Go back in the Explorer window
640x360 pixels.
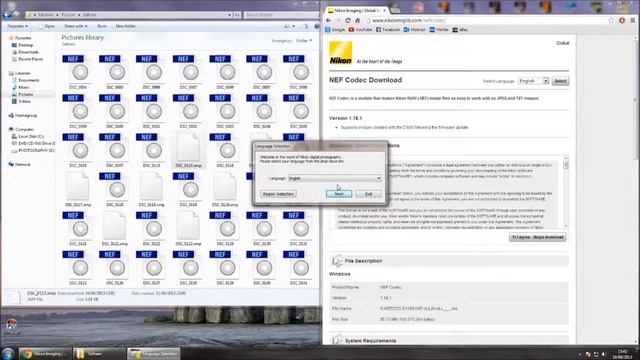(x=7, y=15)
